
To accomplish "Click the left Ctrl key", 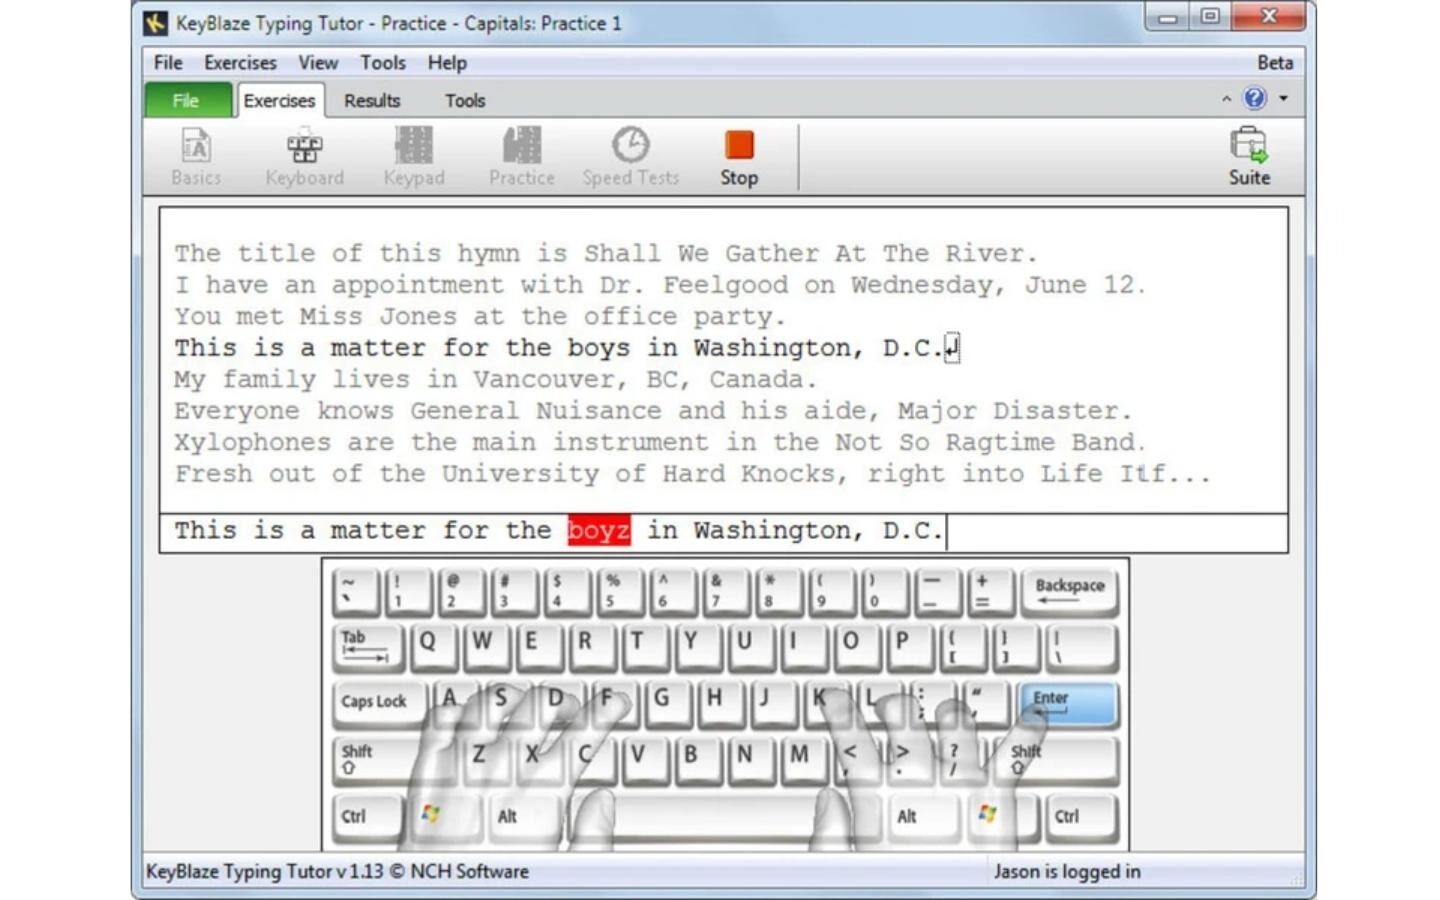I will [x=367, y=816].
